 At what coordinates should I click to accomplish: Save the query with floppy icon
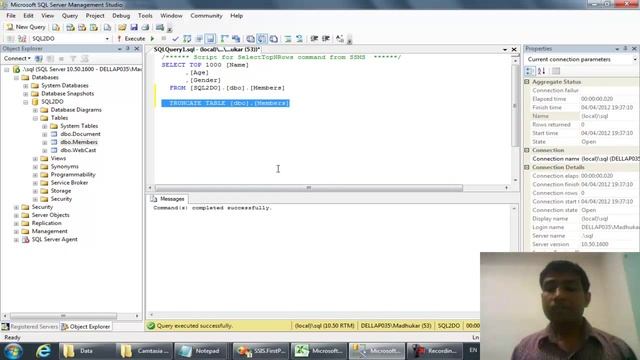tap(134, 27)
